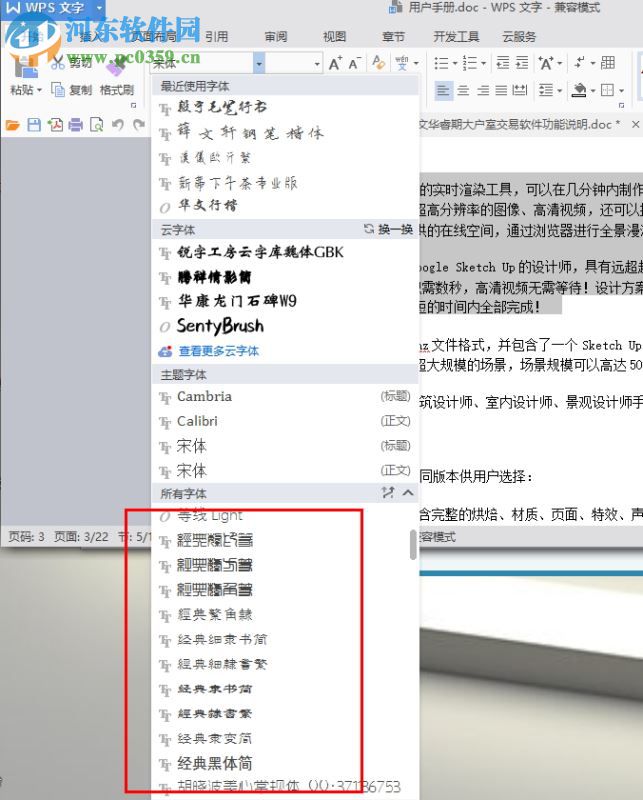This screenshot has height=800, width=643.
Task: Export to PDF icon
Action: pyautogui.click(x=55, y=124)
